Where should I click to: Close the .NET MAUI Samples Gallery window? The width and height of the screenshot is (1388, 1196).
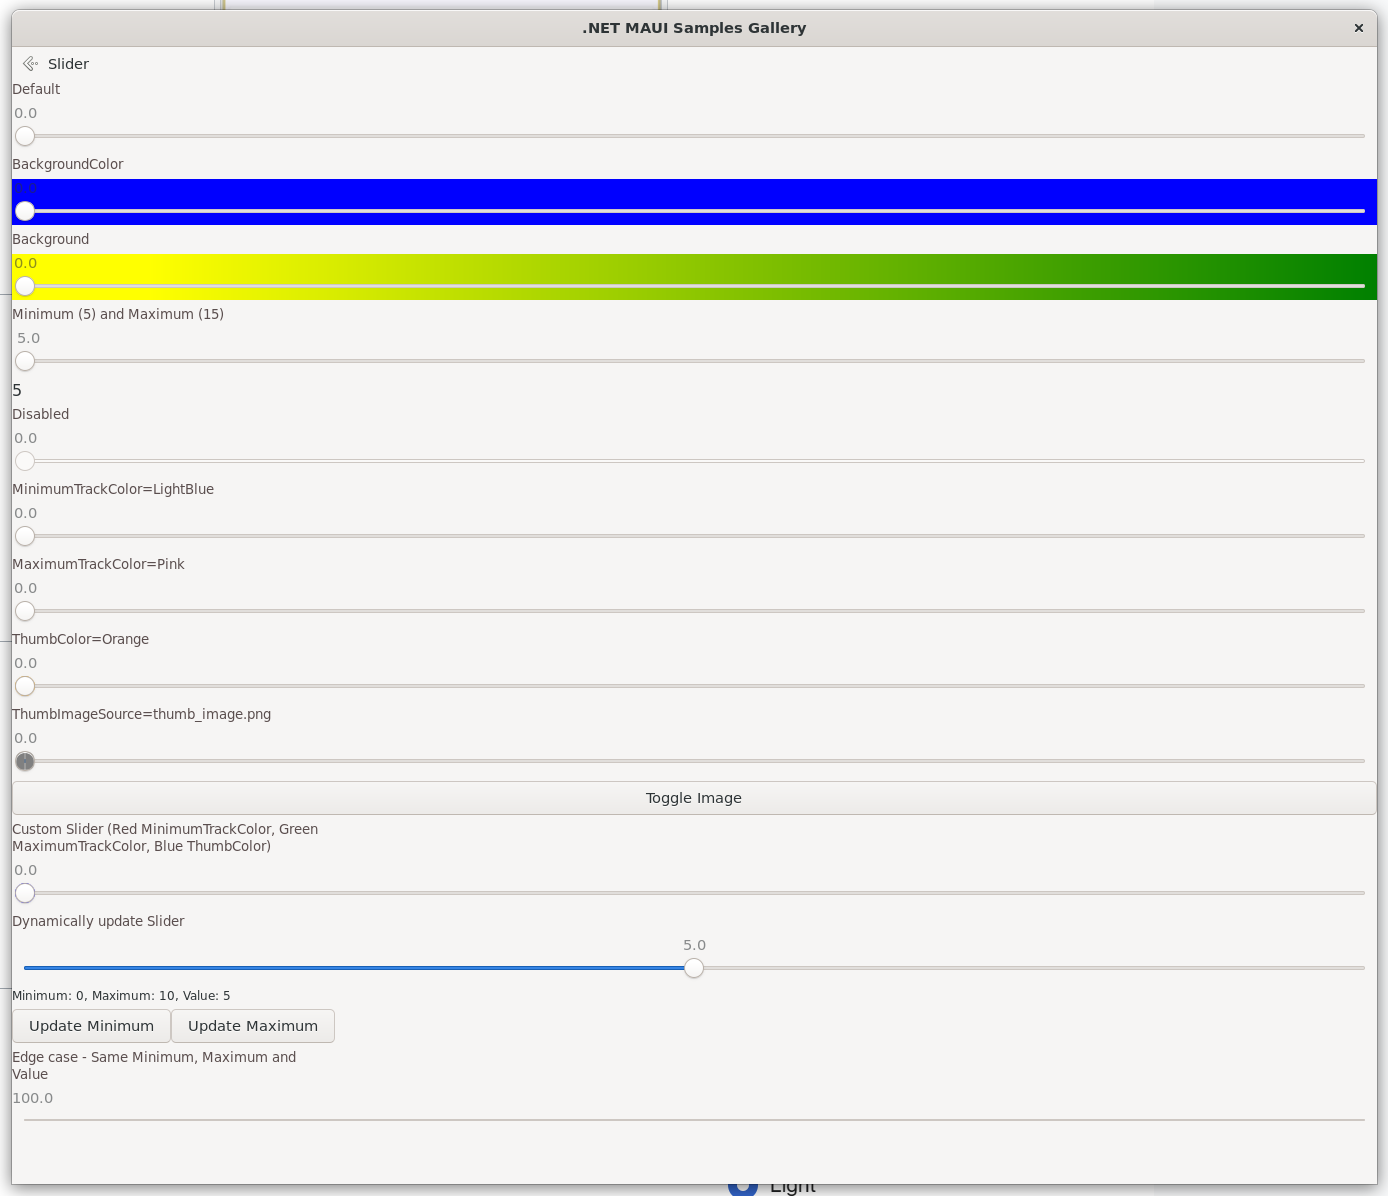pyautogui.click(x=1358, y=28)
